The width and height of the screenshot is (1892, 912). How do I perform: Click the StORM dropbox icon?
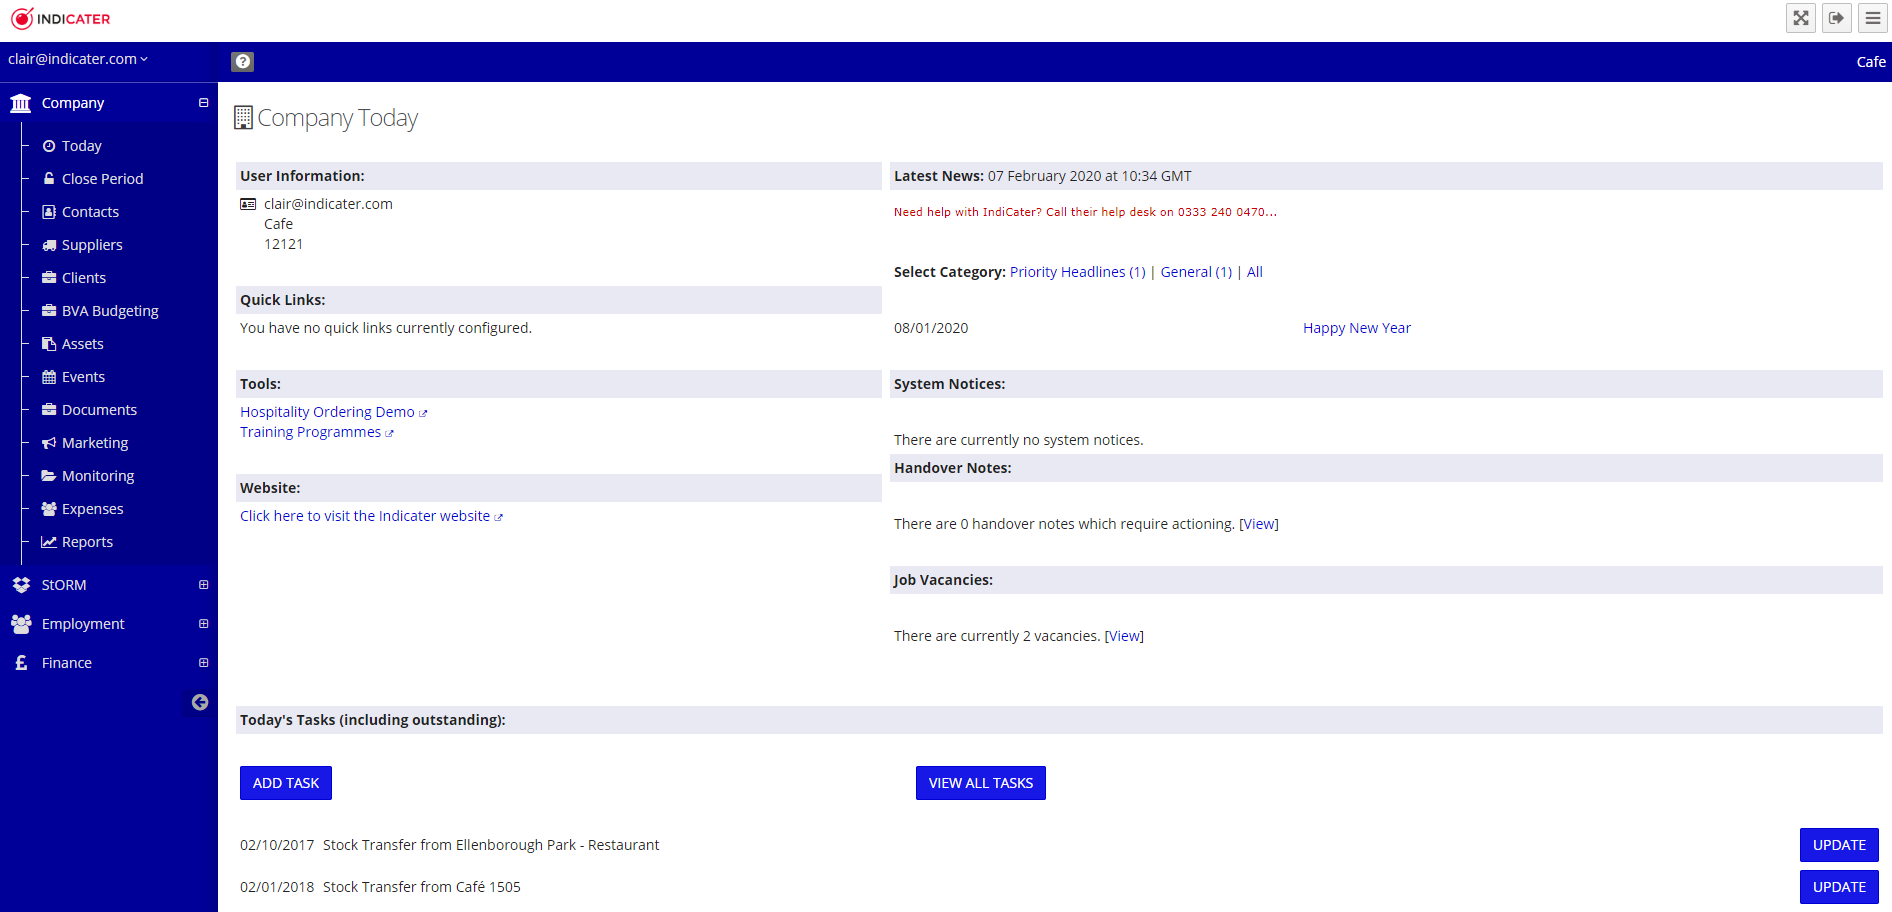click(21, 585)
